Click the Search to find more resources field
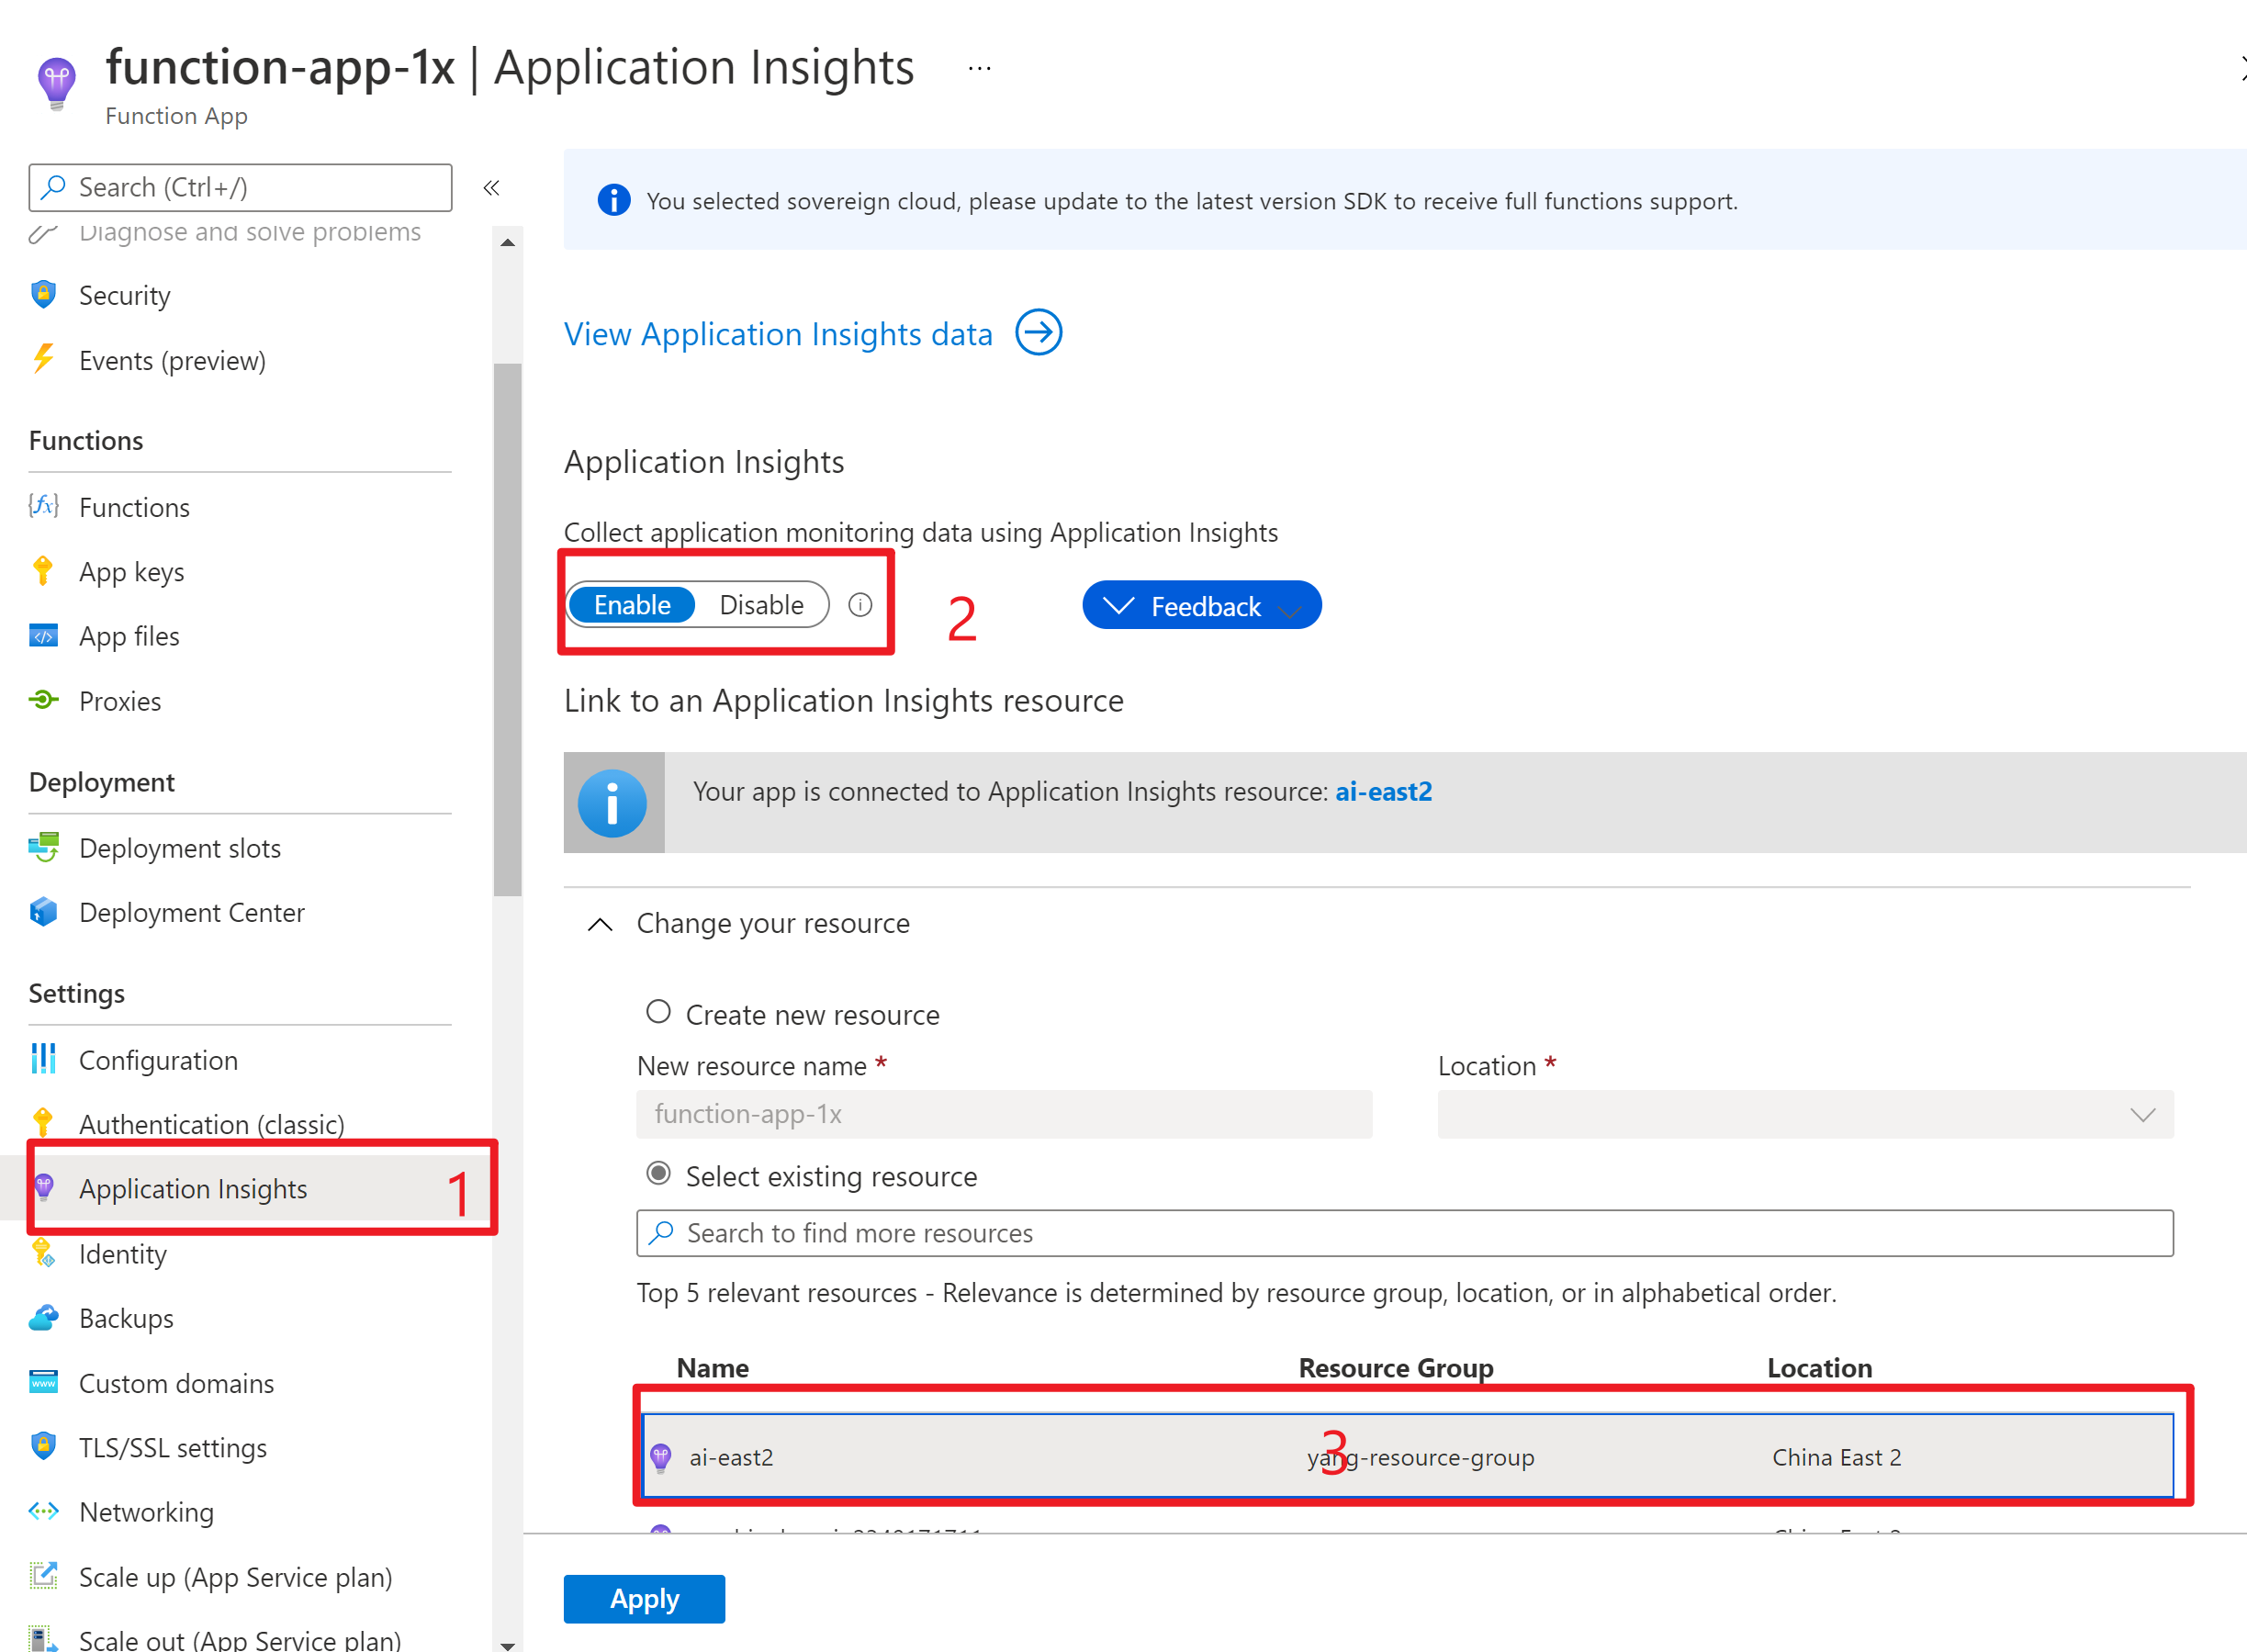This screenshot has width=2247, height=1652. click(x=1404, y=1233)
